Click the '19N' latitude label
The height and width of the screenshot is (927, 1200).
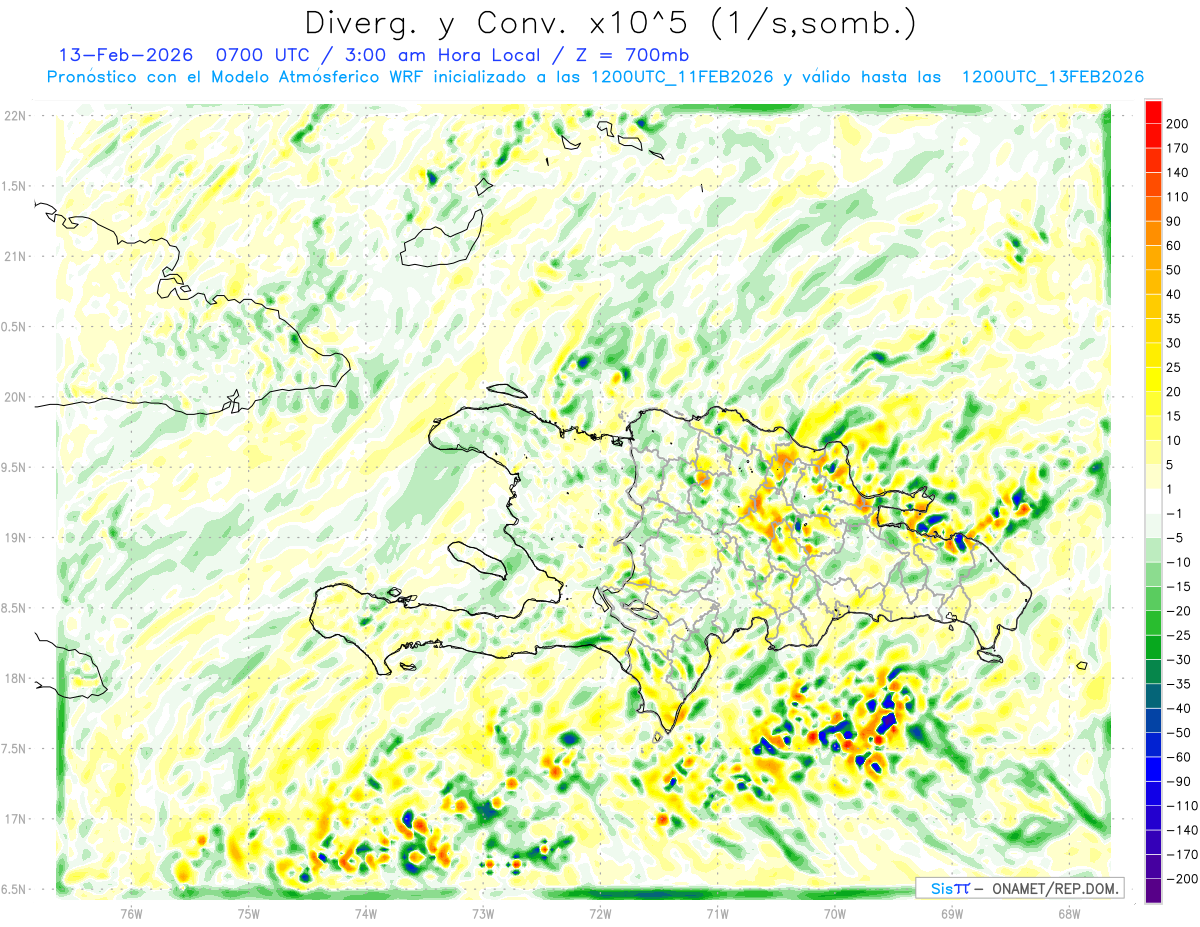pyautogui.click(x=15, y=538)
